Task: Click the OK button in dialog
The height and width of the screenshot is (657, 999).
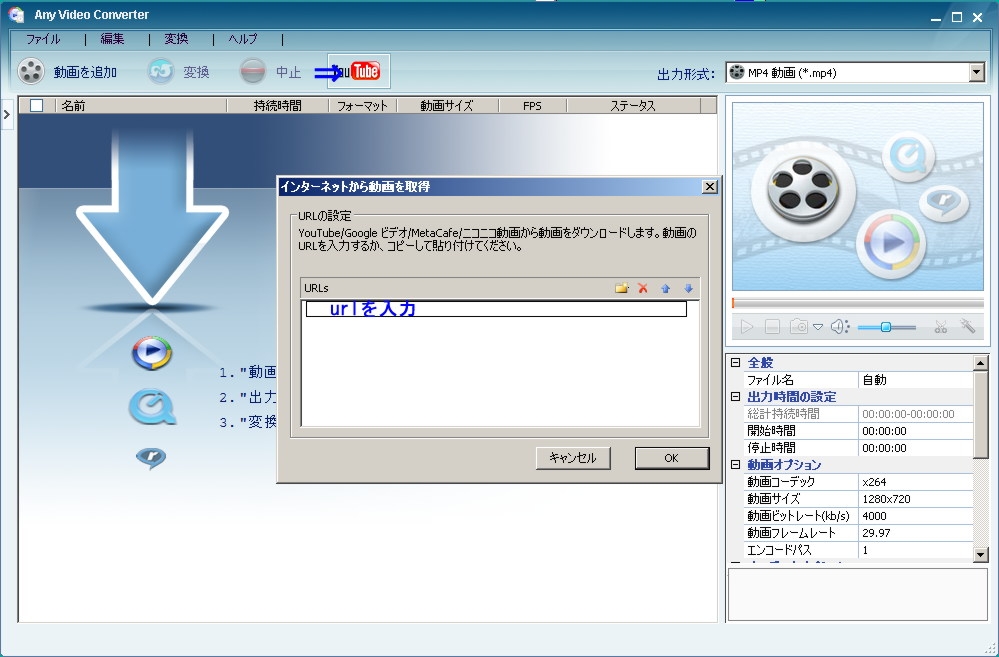Action: [672, 458]
